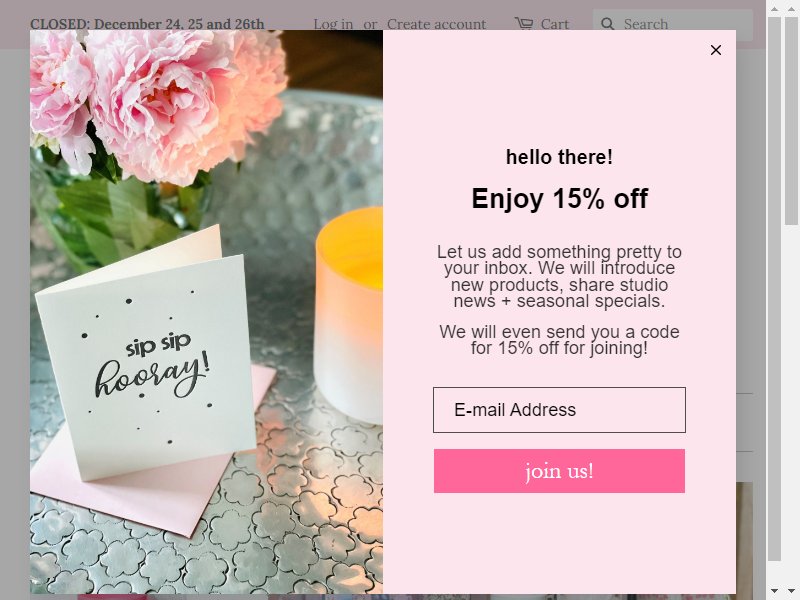
Task: Click the sip sip hooray greeting card
Action: (x=145, y=357)
